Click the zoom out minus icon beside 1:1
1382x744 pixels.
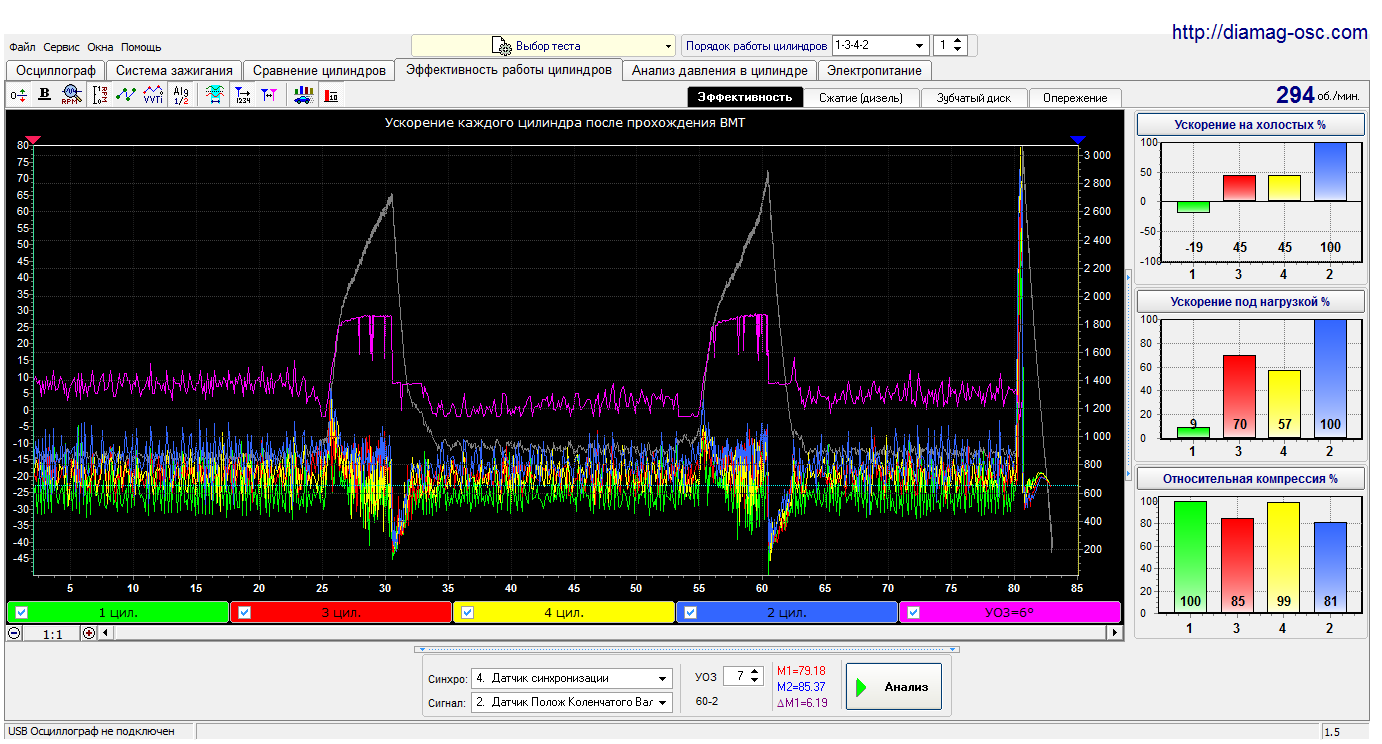tap(14, 633)
